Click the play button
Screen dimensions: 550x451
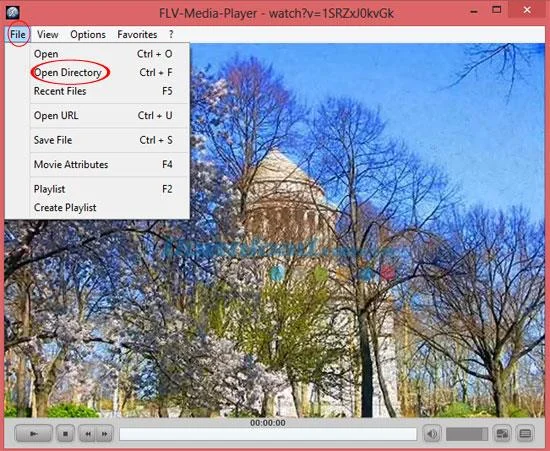34,434
